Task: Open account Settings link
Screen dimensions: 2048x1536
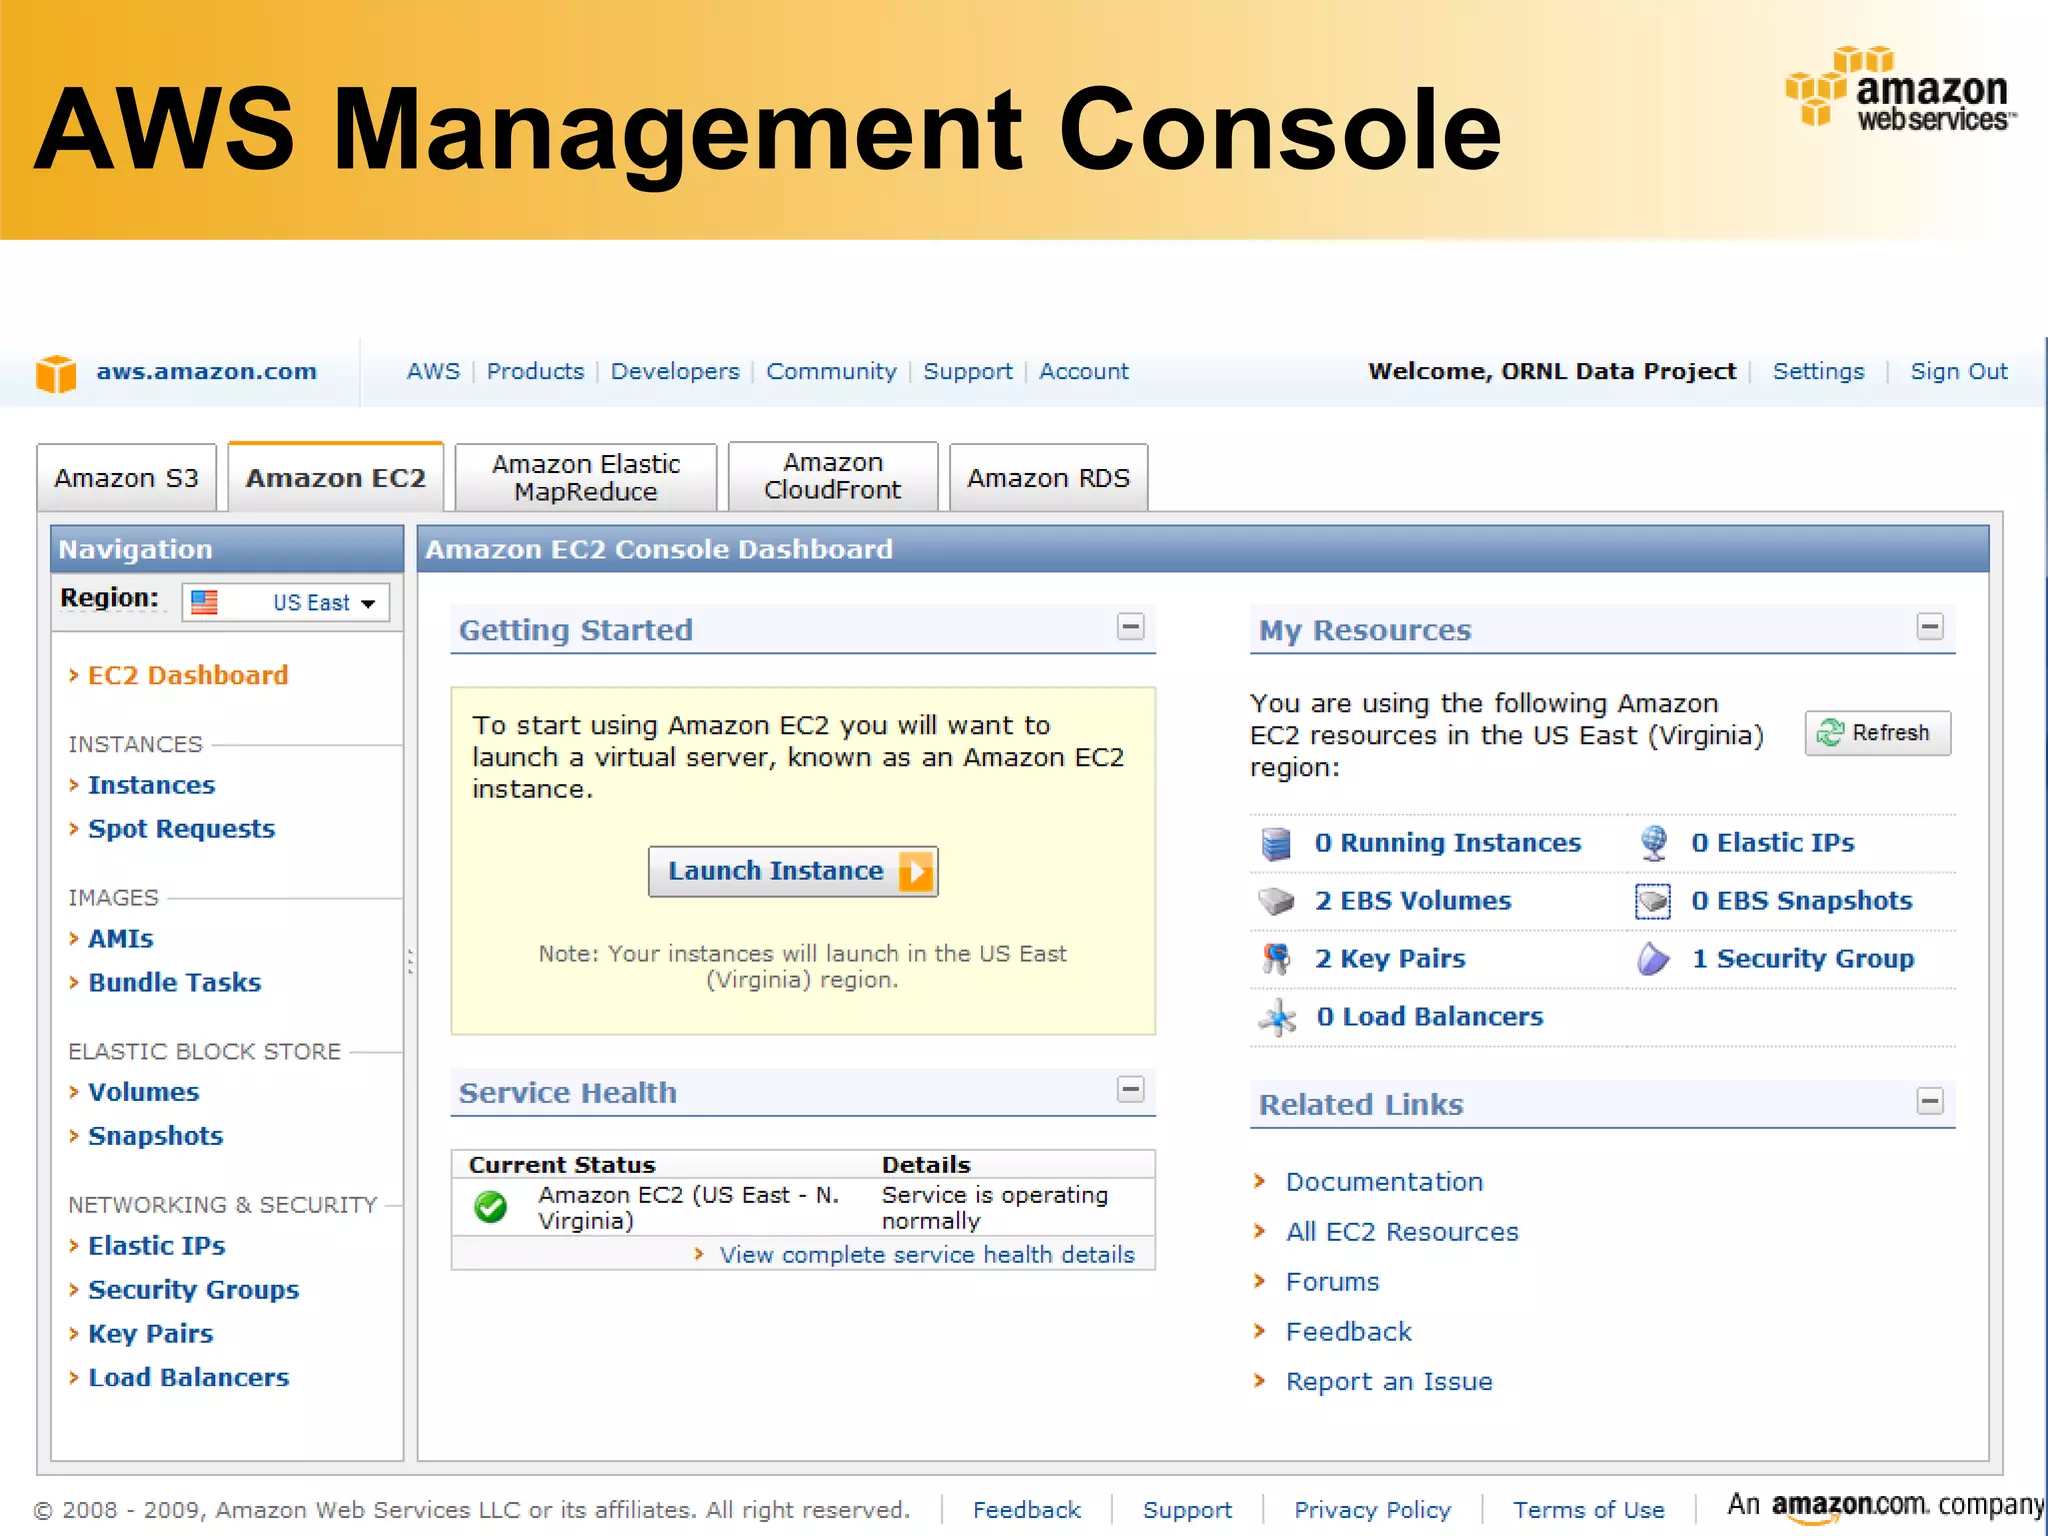Action: click(1818, 371)
